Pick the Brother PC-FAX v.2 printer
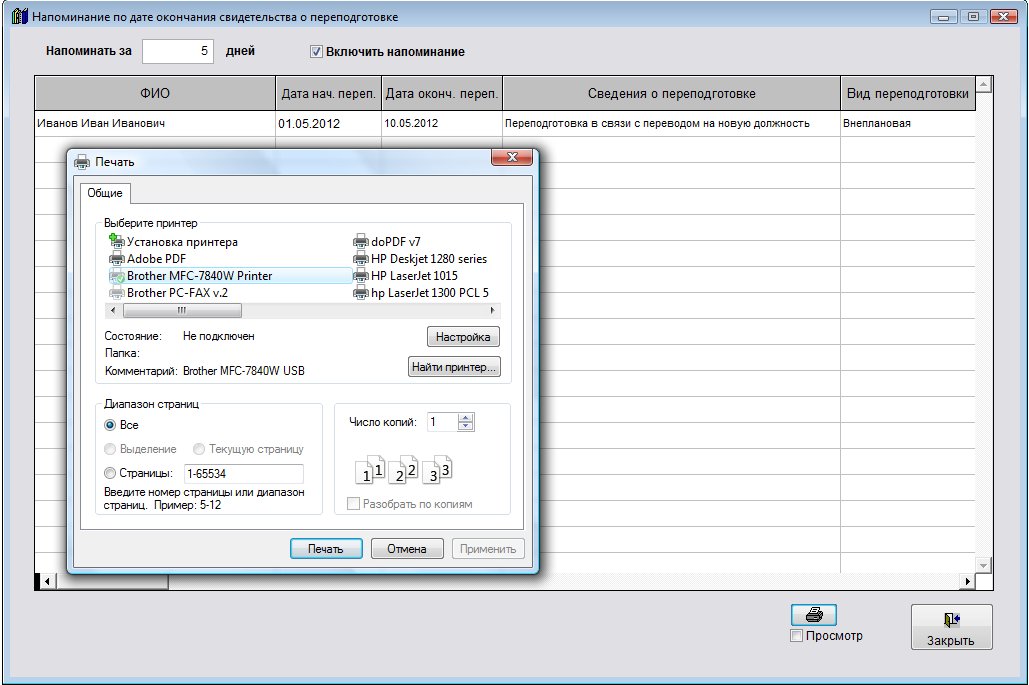This screenshot has width=1029, height=685. (169, 293)
